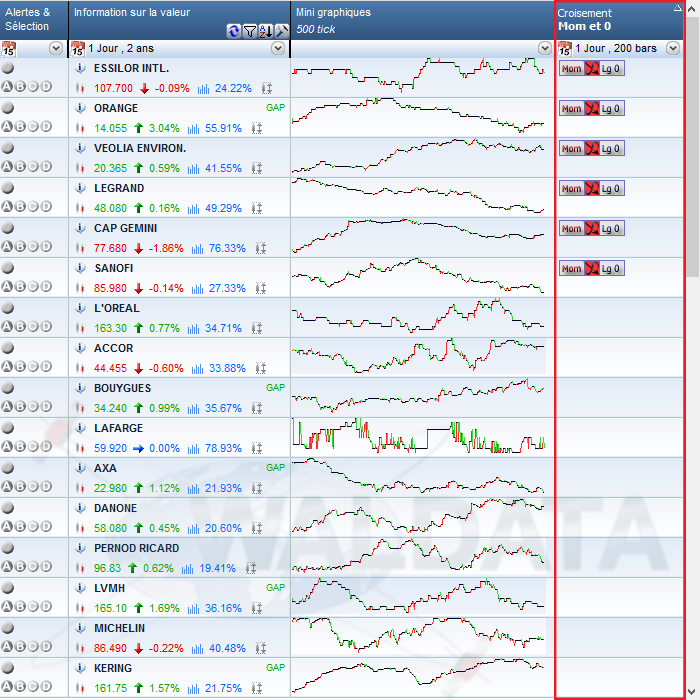Click calendar icon in Alertes & Sélection column
The width and height of the screenshot is (700, 700).
pos(8,49)
